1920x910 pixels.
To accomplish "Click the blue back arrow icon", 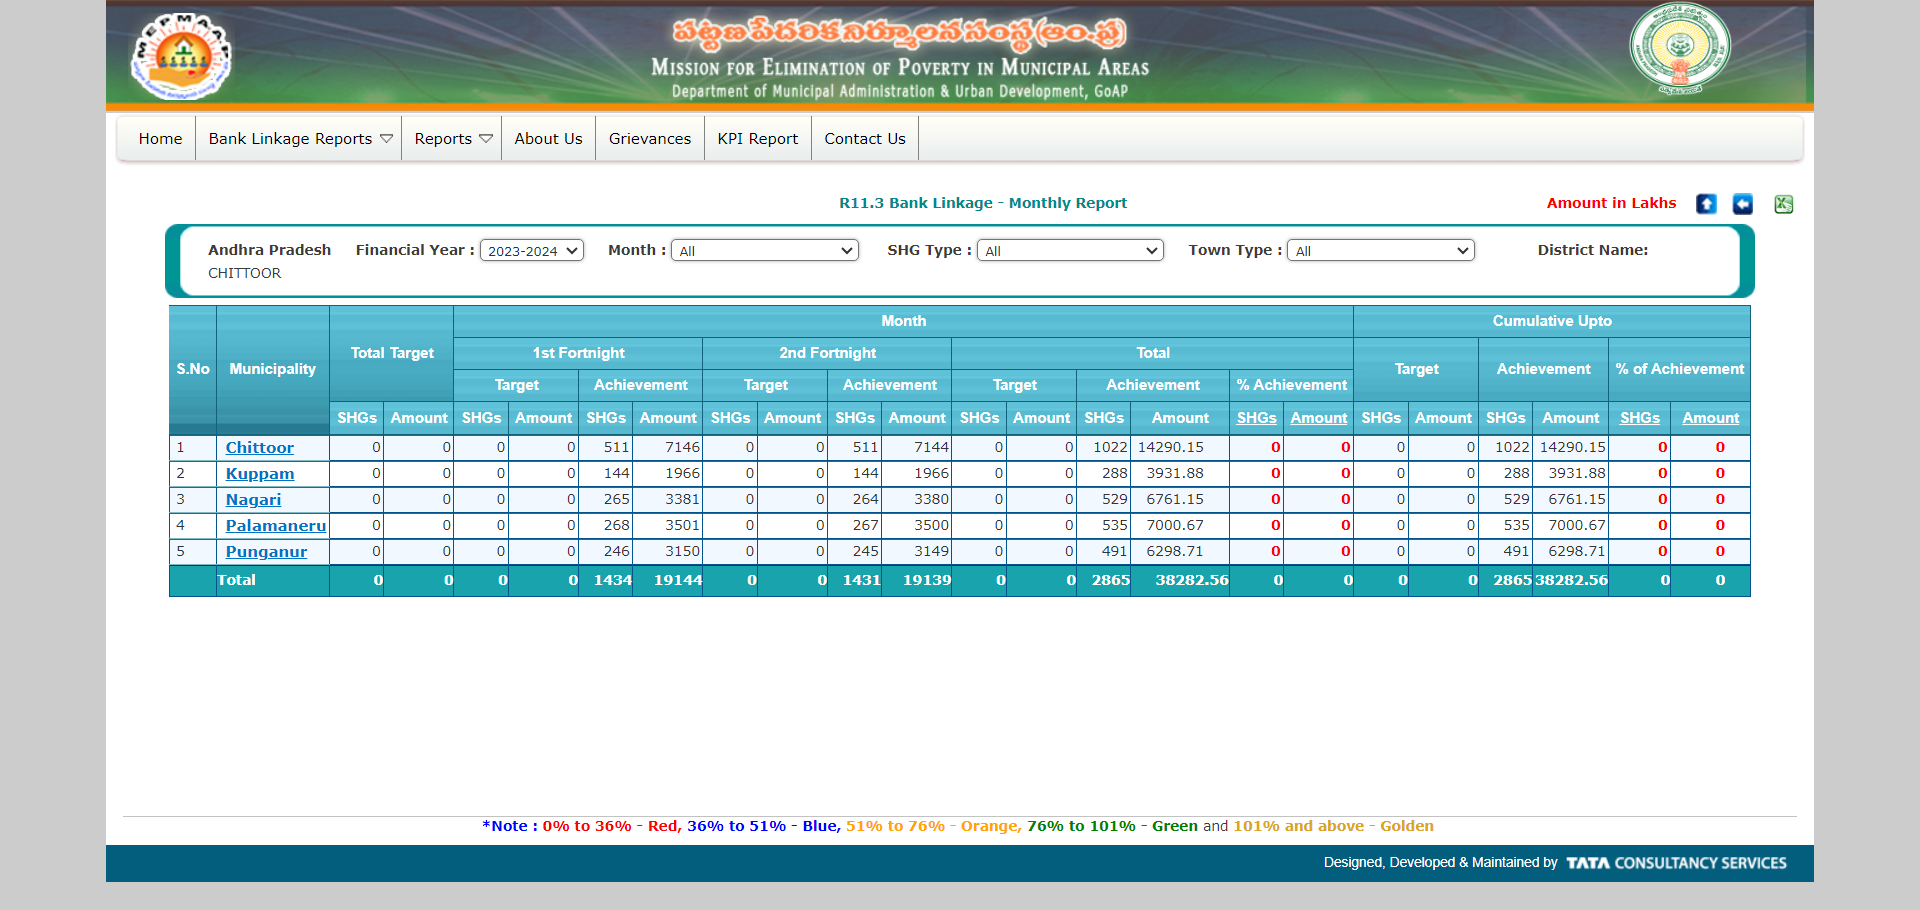I will pyautogui.click(x=1743, y=204).
